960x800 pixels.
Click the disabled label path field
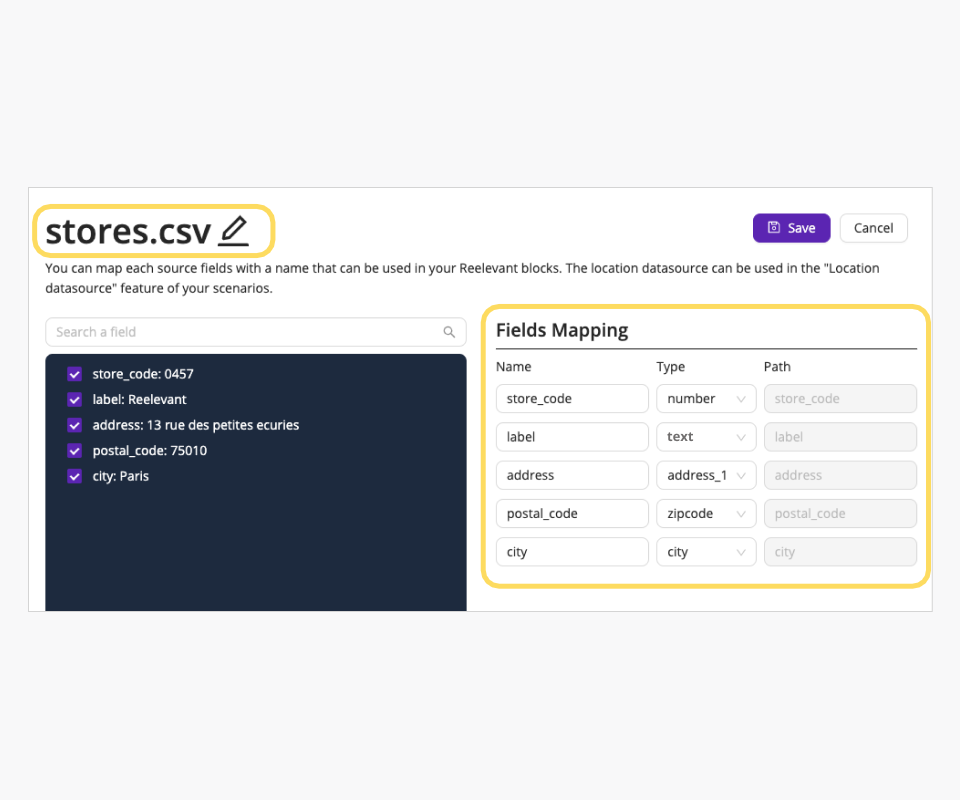(x=840, y=437)
